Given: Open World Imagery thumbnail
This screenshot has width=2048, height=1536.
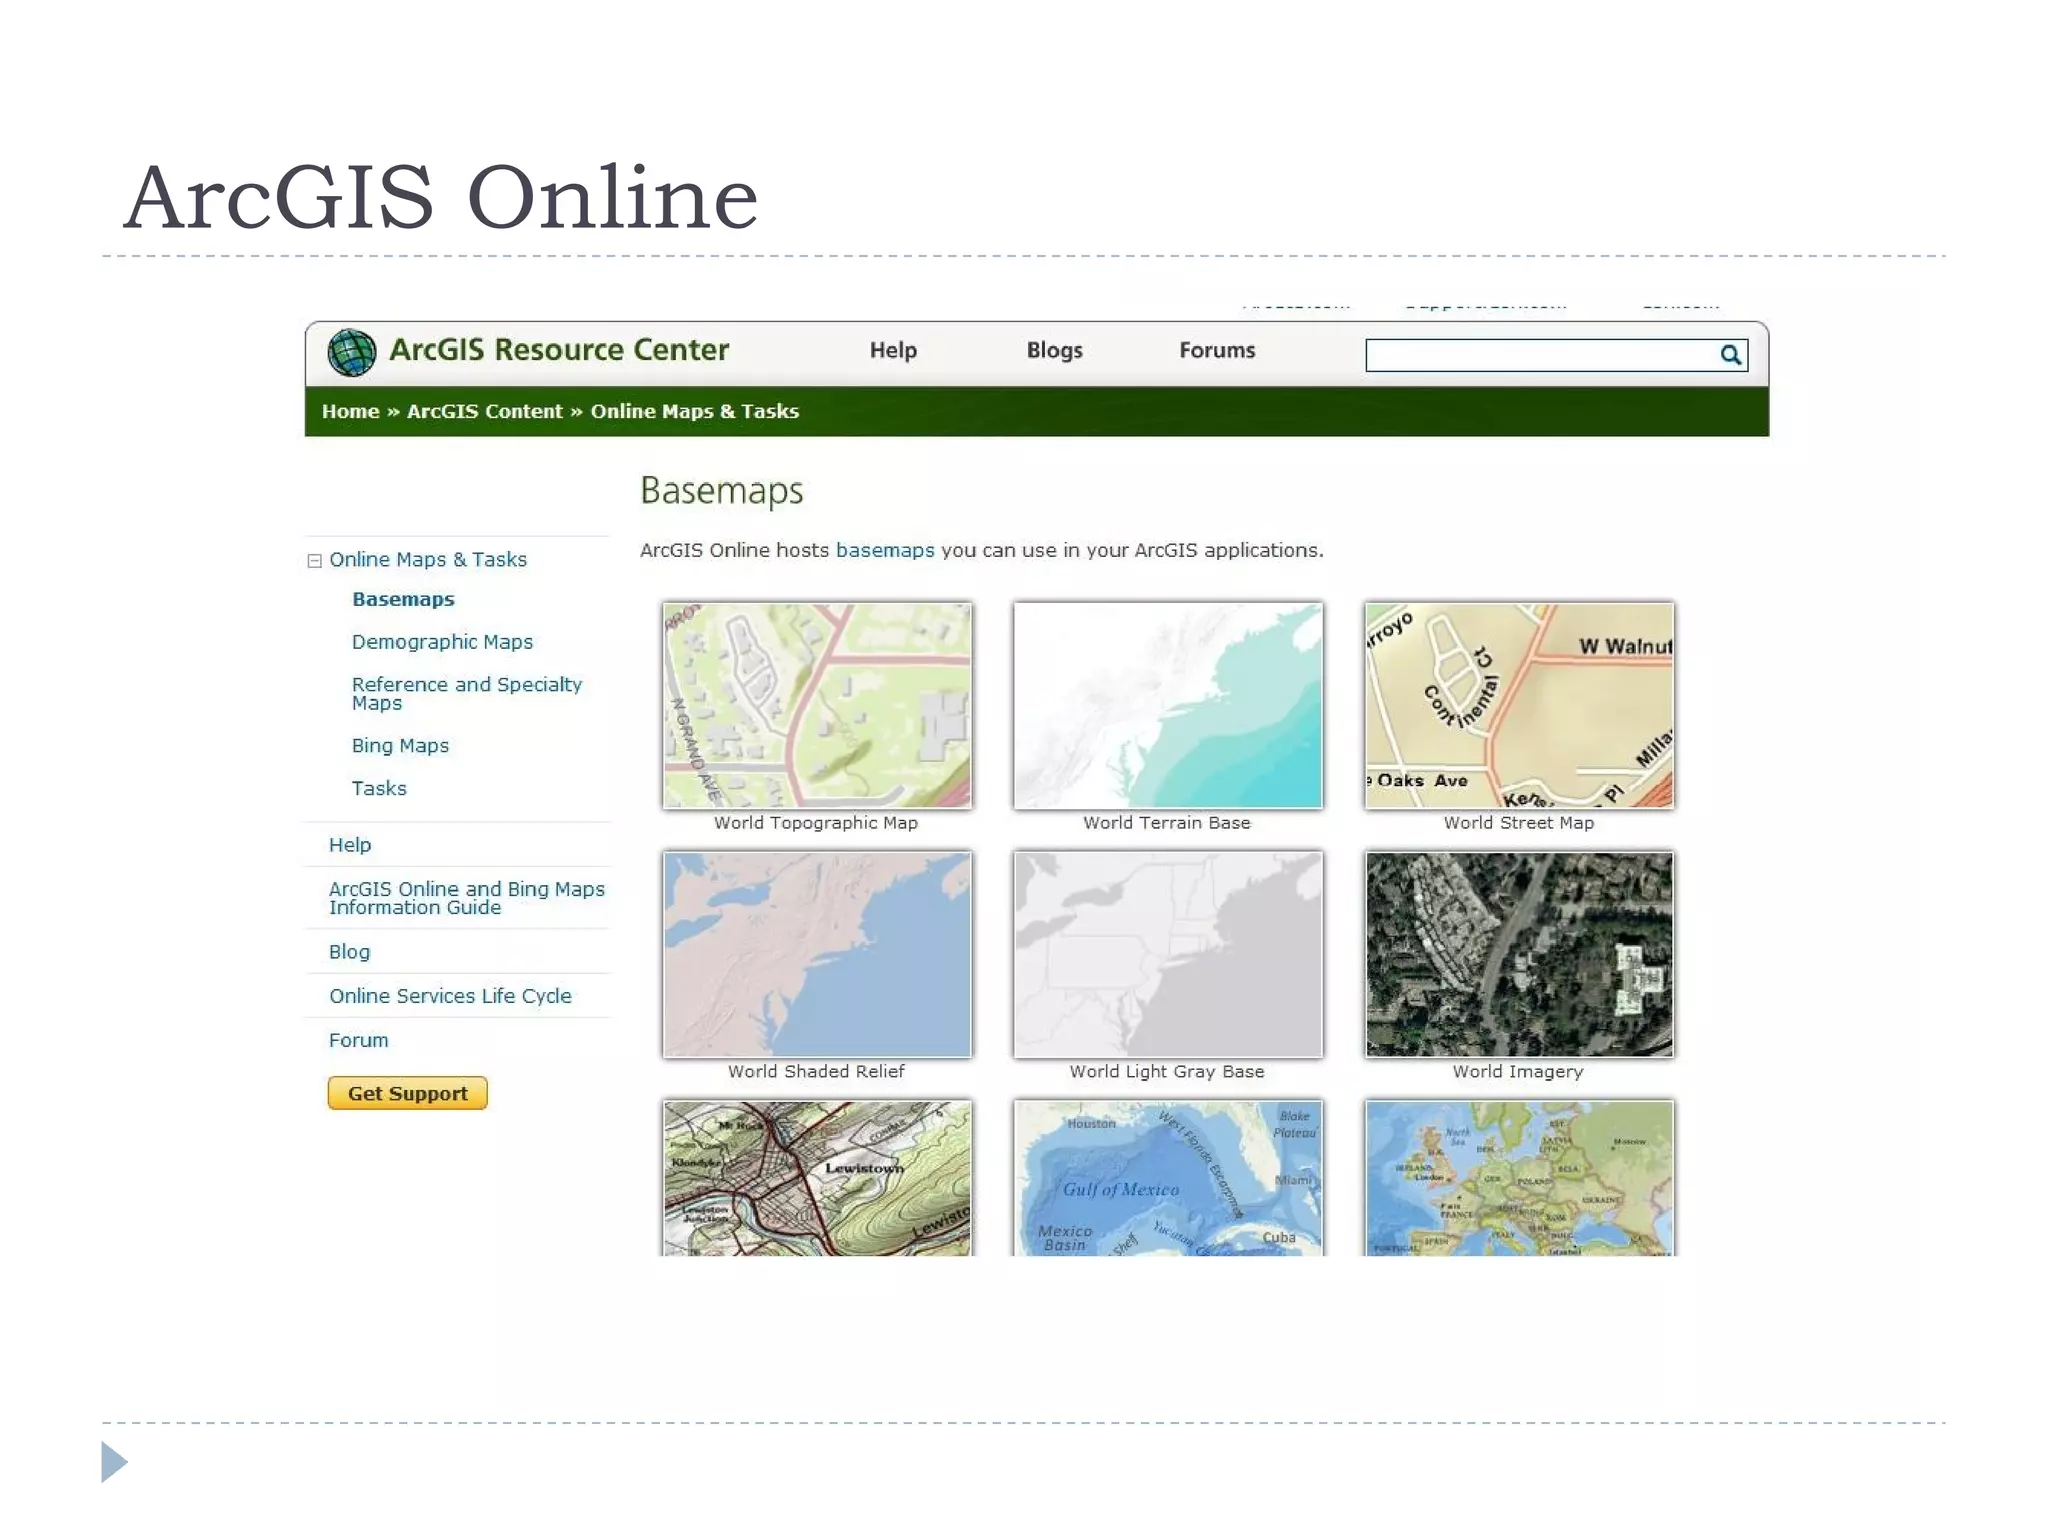Looking at the screenshot, I should [x=1519, y=954].
